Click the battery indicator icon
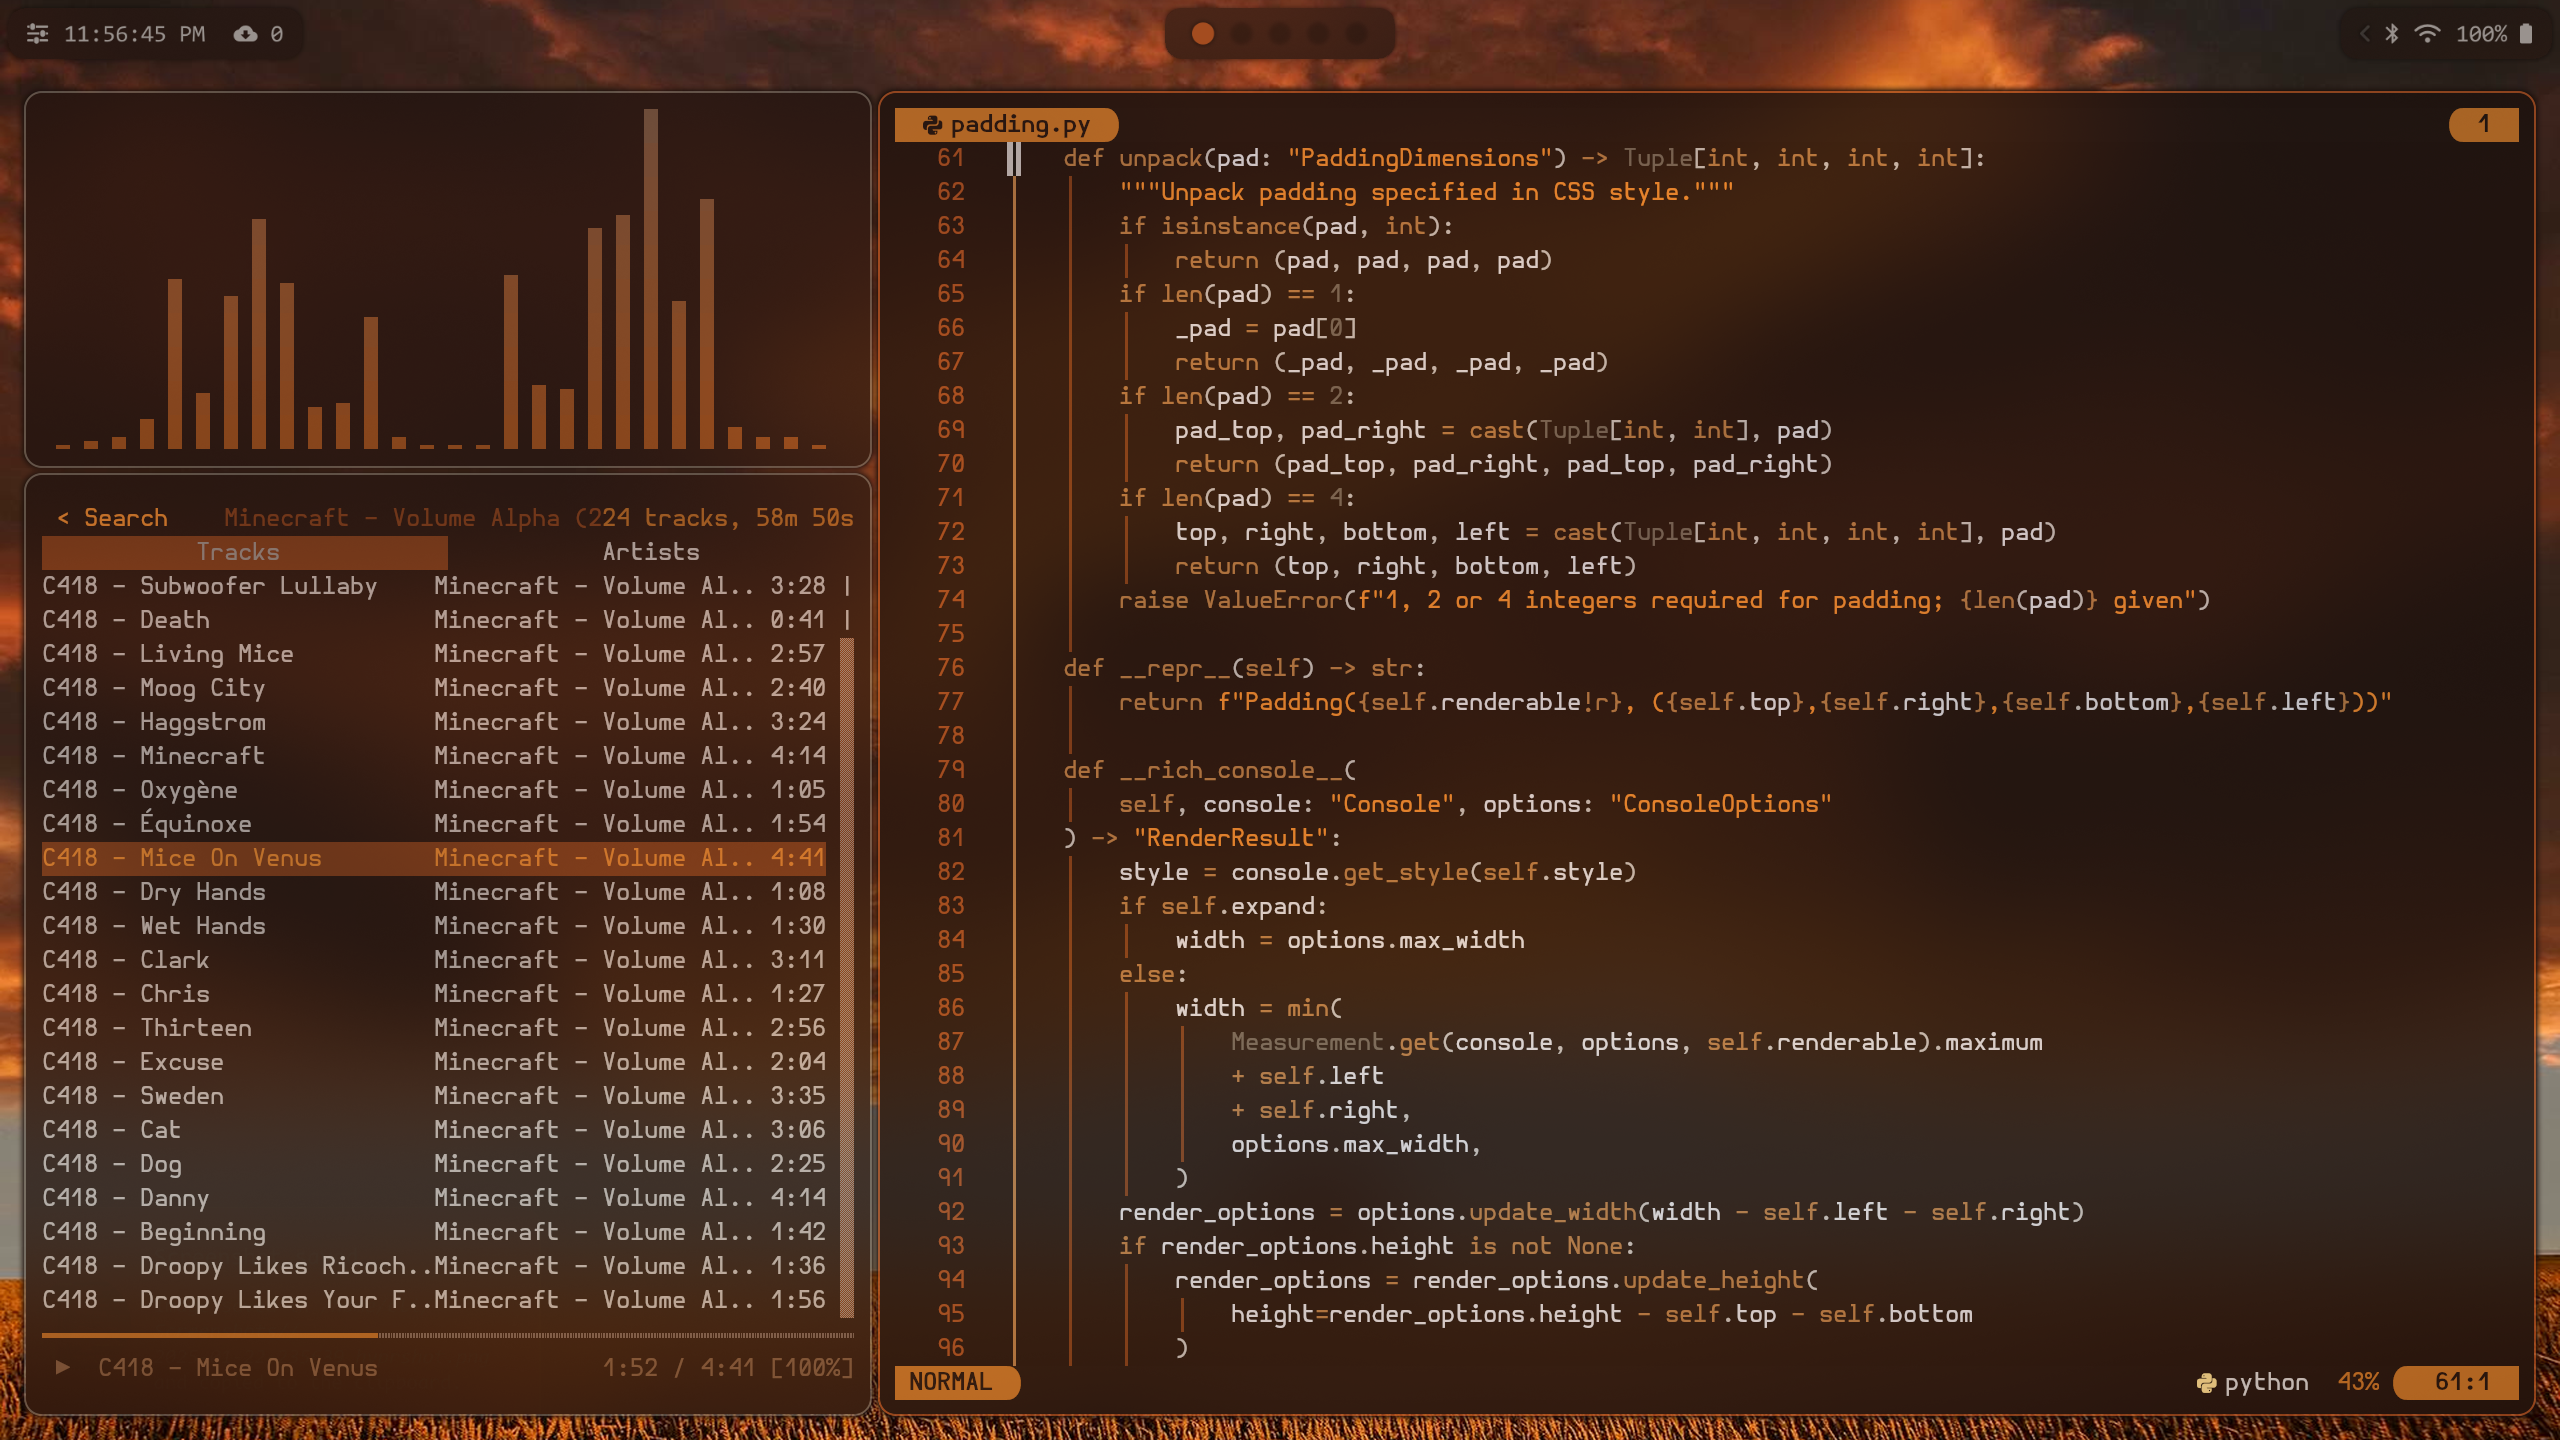 coord(2526,34)
